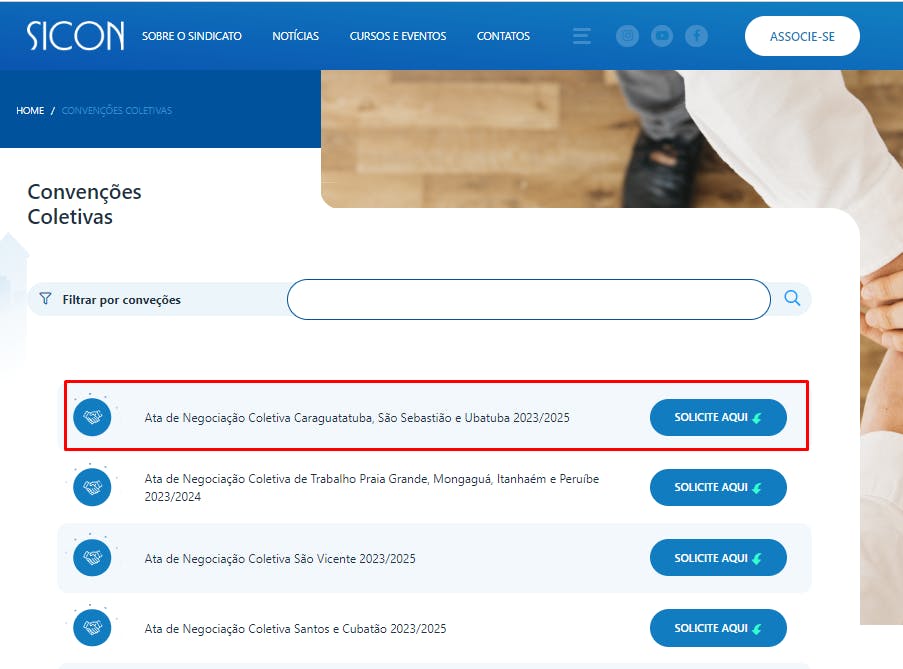Click the Filtrar por conveções label
903x669 pixels.
tap(122, 300)
